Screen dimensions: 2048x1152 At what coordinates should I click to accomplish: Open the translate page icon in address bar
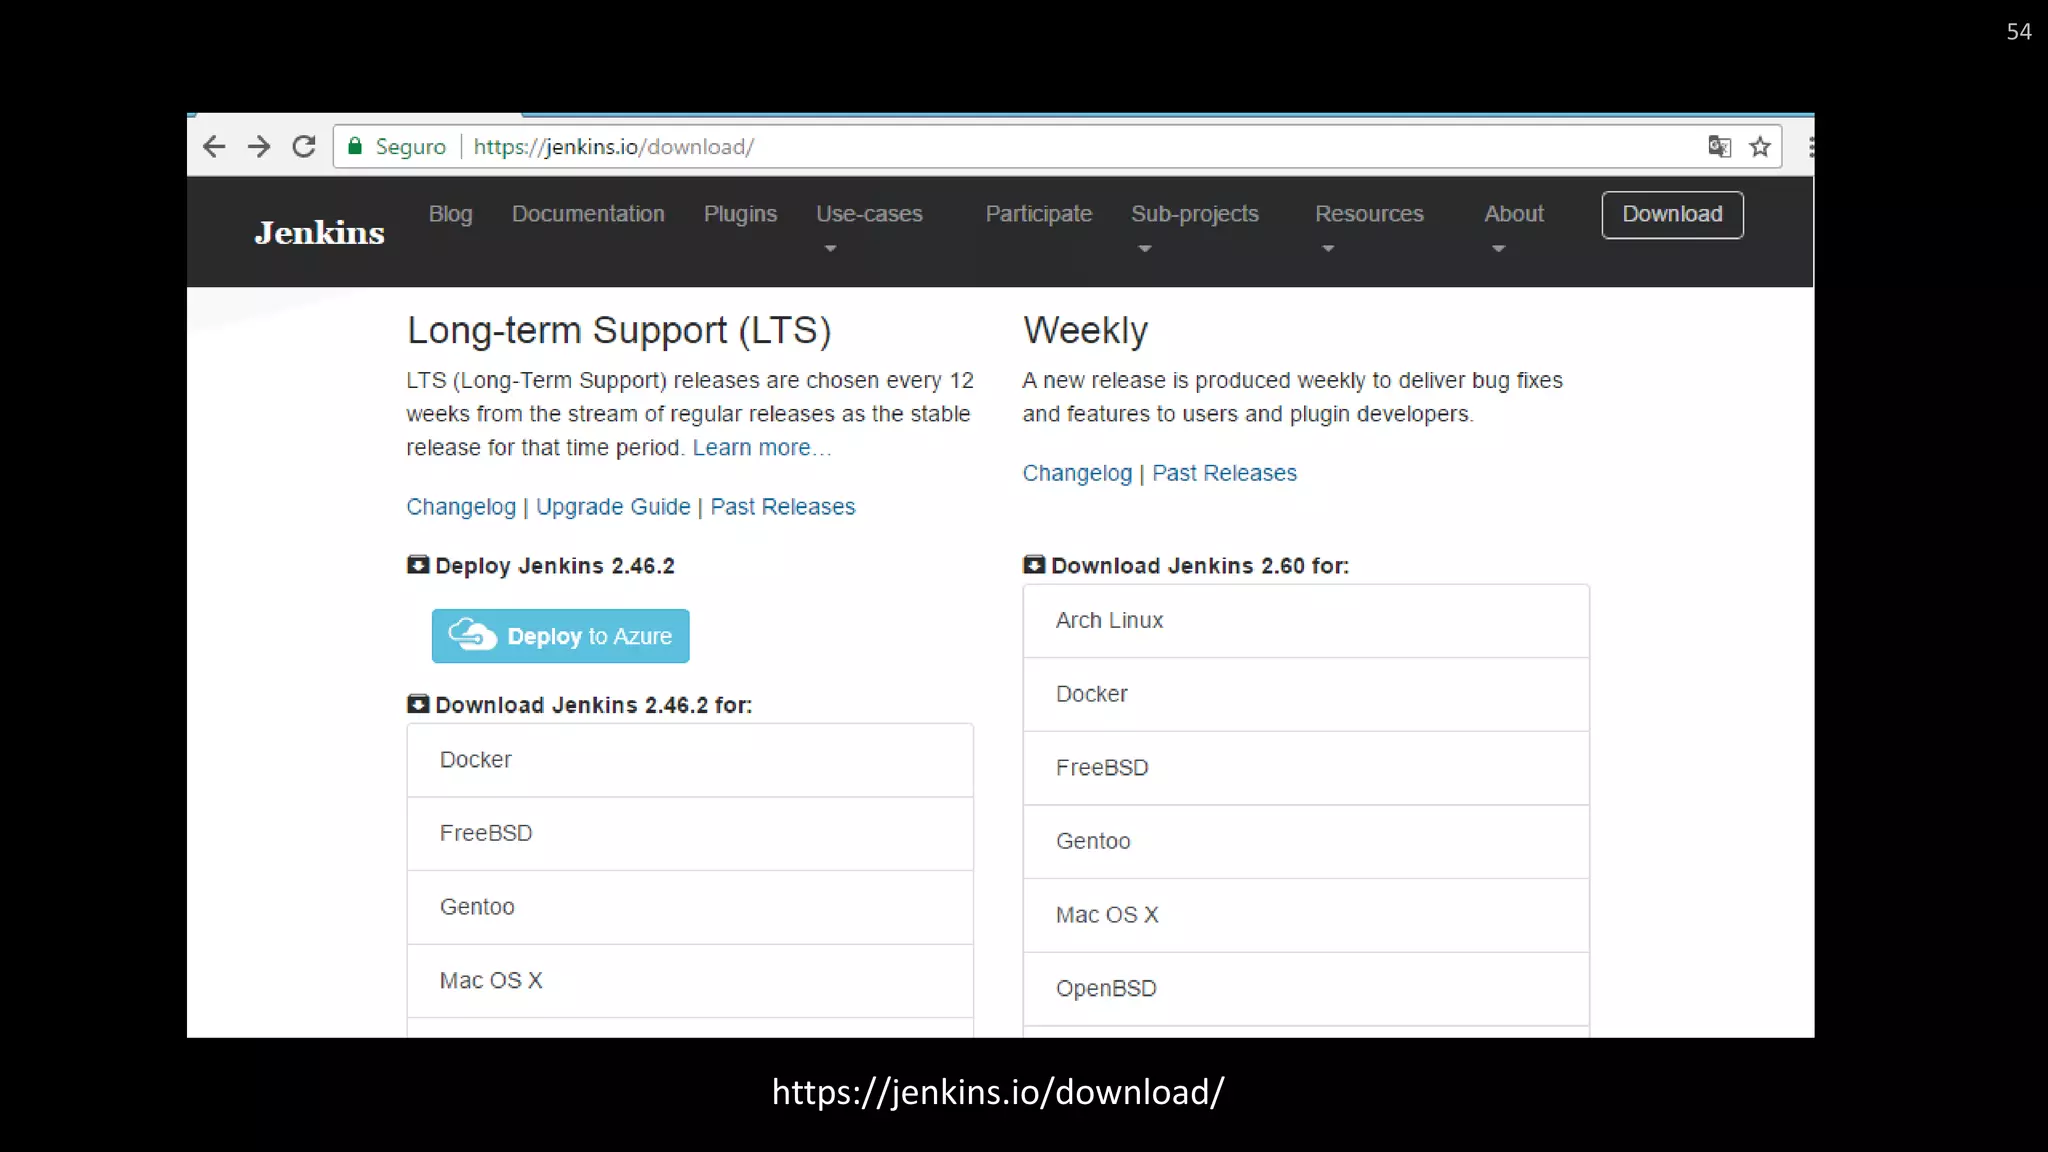pos(1719,147)
